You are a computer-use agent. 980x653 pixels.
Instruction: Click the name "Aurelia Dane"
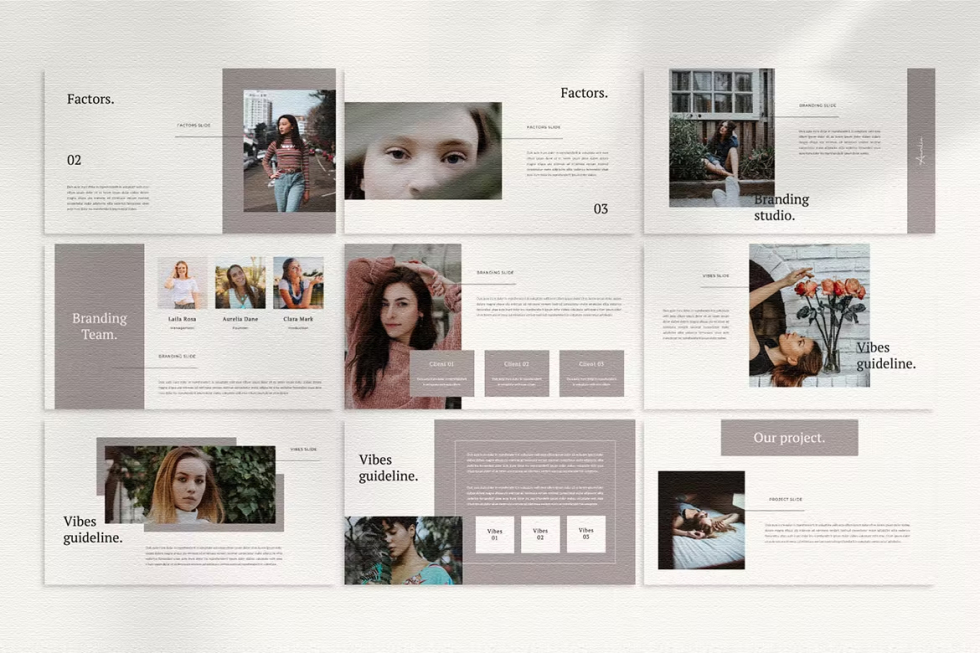(240, 319)
